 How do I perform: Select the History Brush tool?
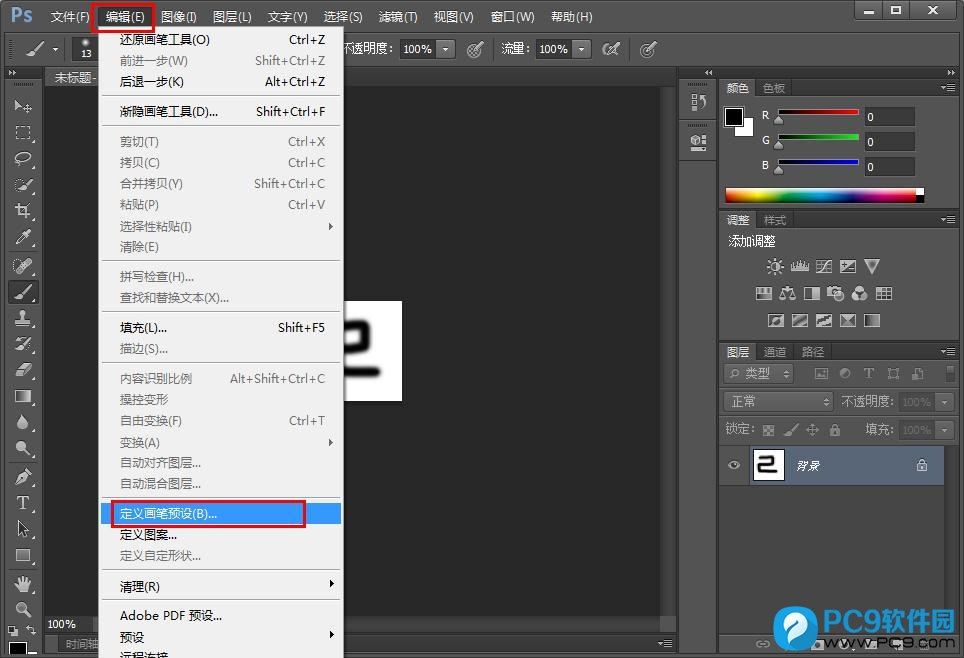[23, 344]
